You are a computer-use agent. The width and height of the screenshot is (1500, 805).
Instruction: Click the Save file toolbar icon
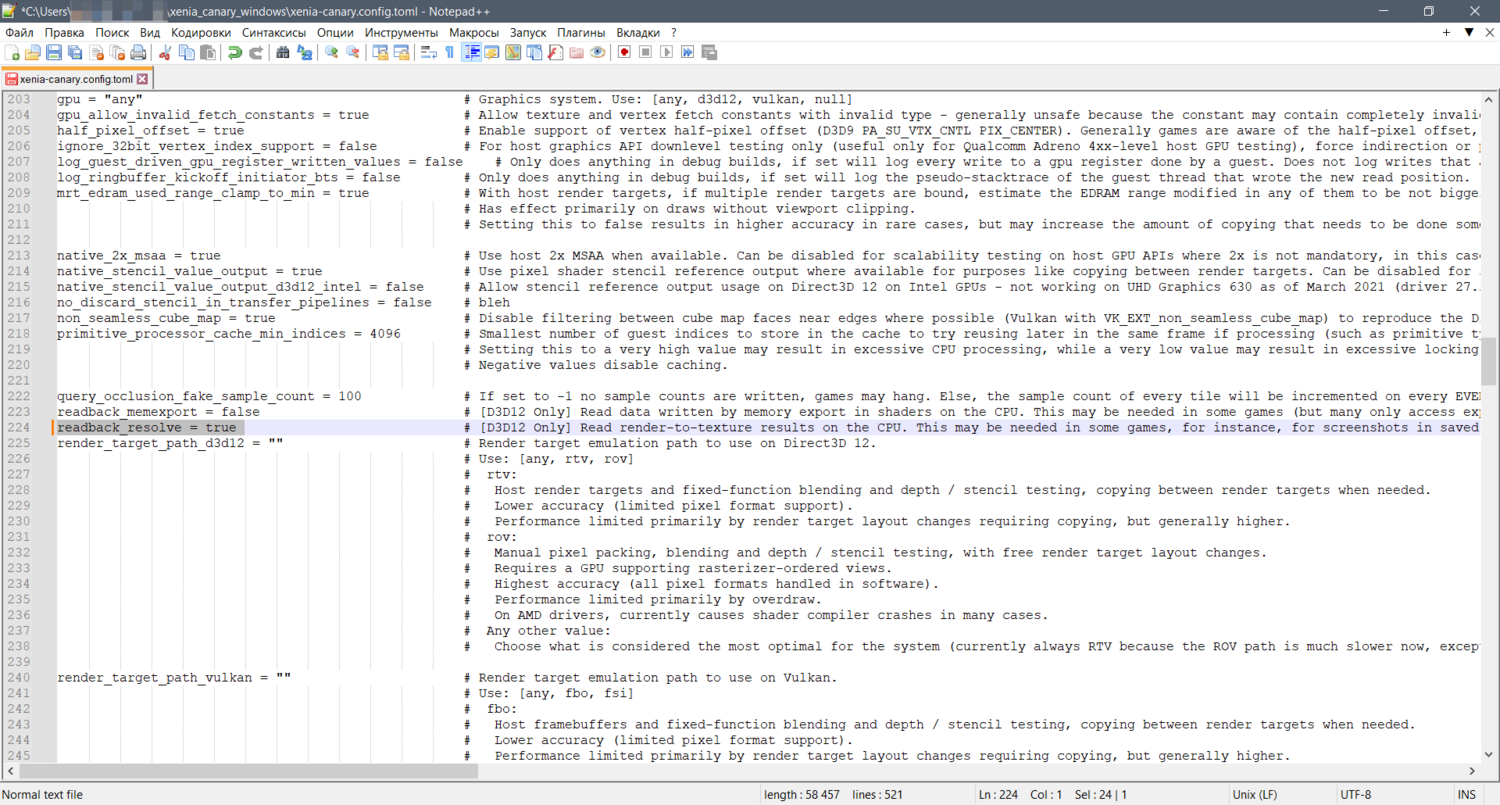point(54,53)
